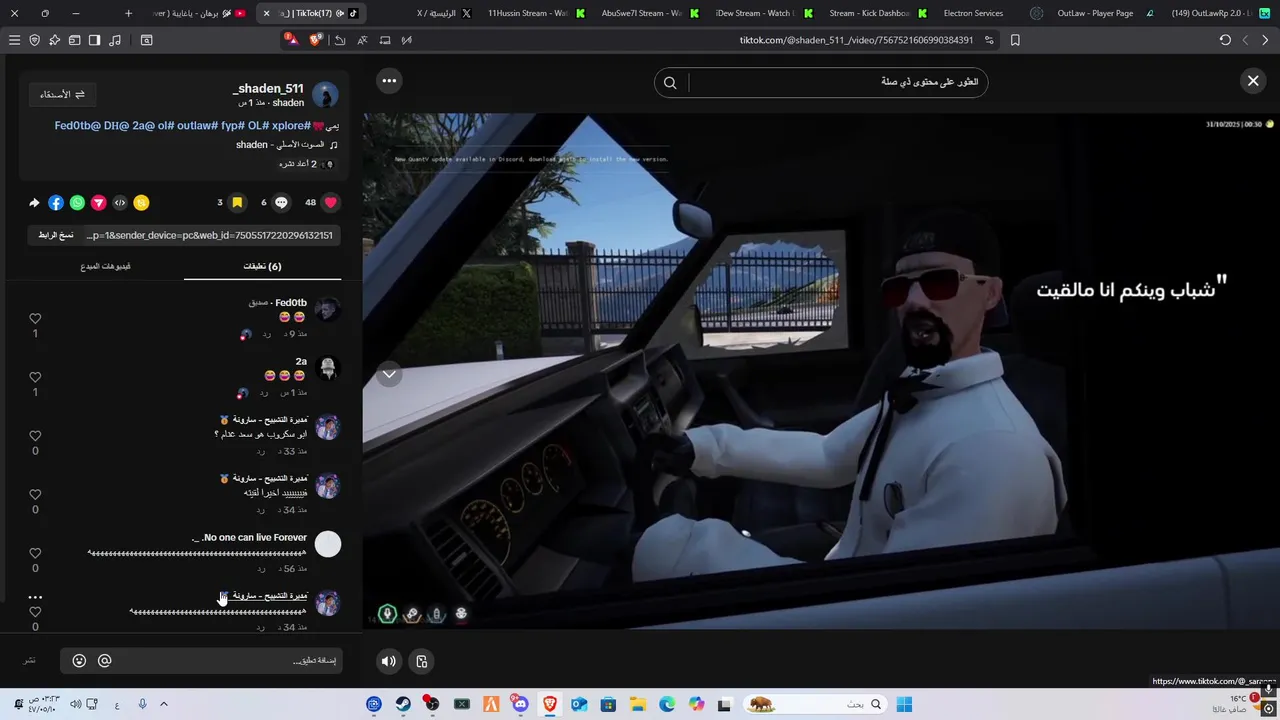Switch to the comments (6) tab
1280x720 pixels.
tap(262, 266)
